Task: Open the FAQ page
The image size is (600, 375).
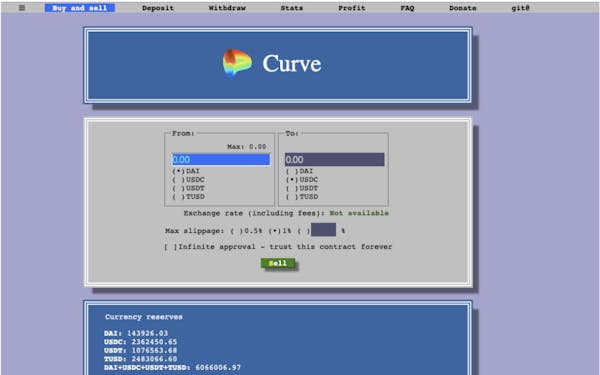Action: tap(408, 8)
